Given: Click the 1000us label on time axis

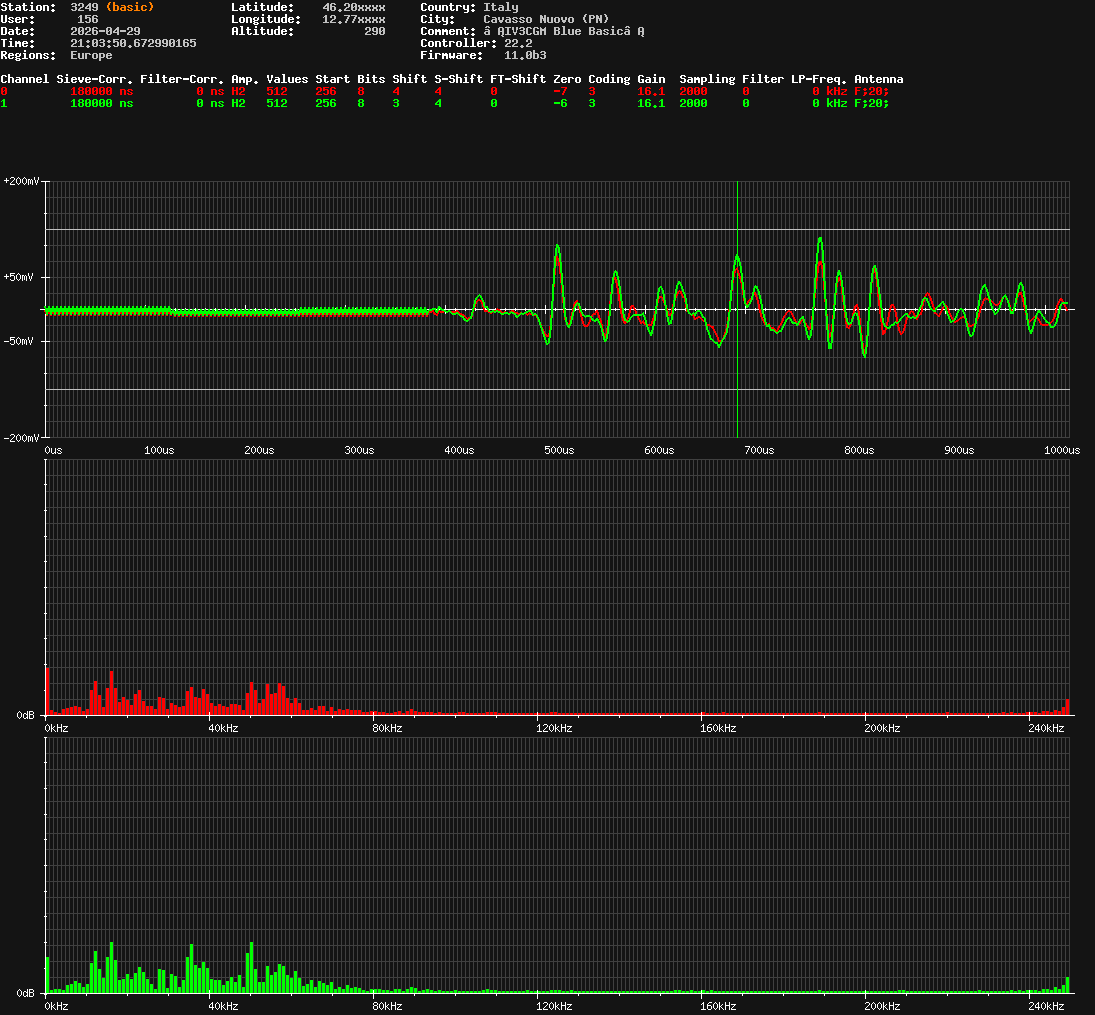Looking at the screenshot, I should coord(1059,451).
